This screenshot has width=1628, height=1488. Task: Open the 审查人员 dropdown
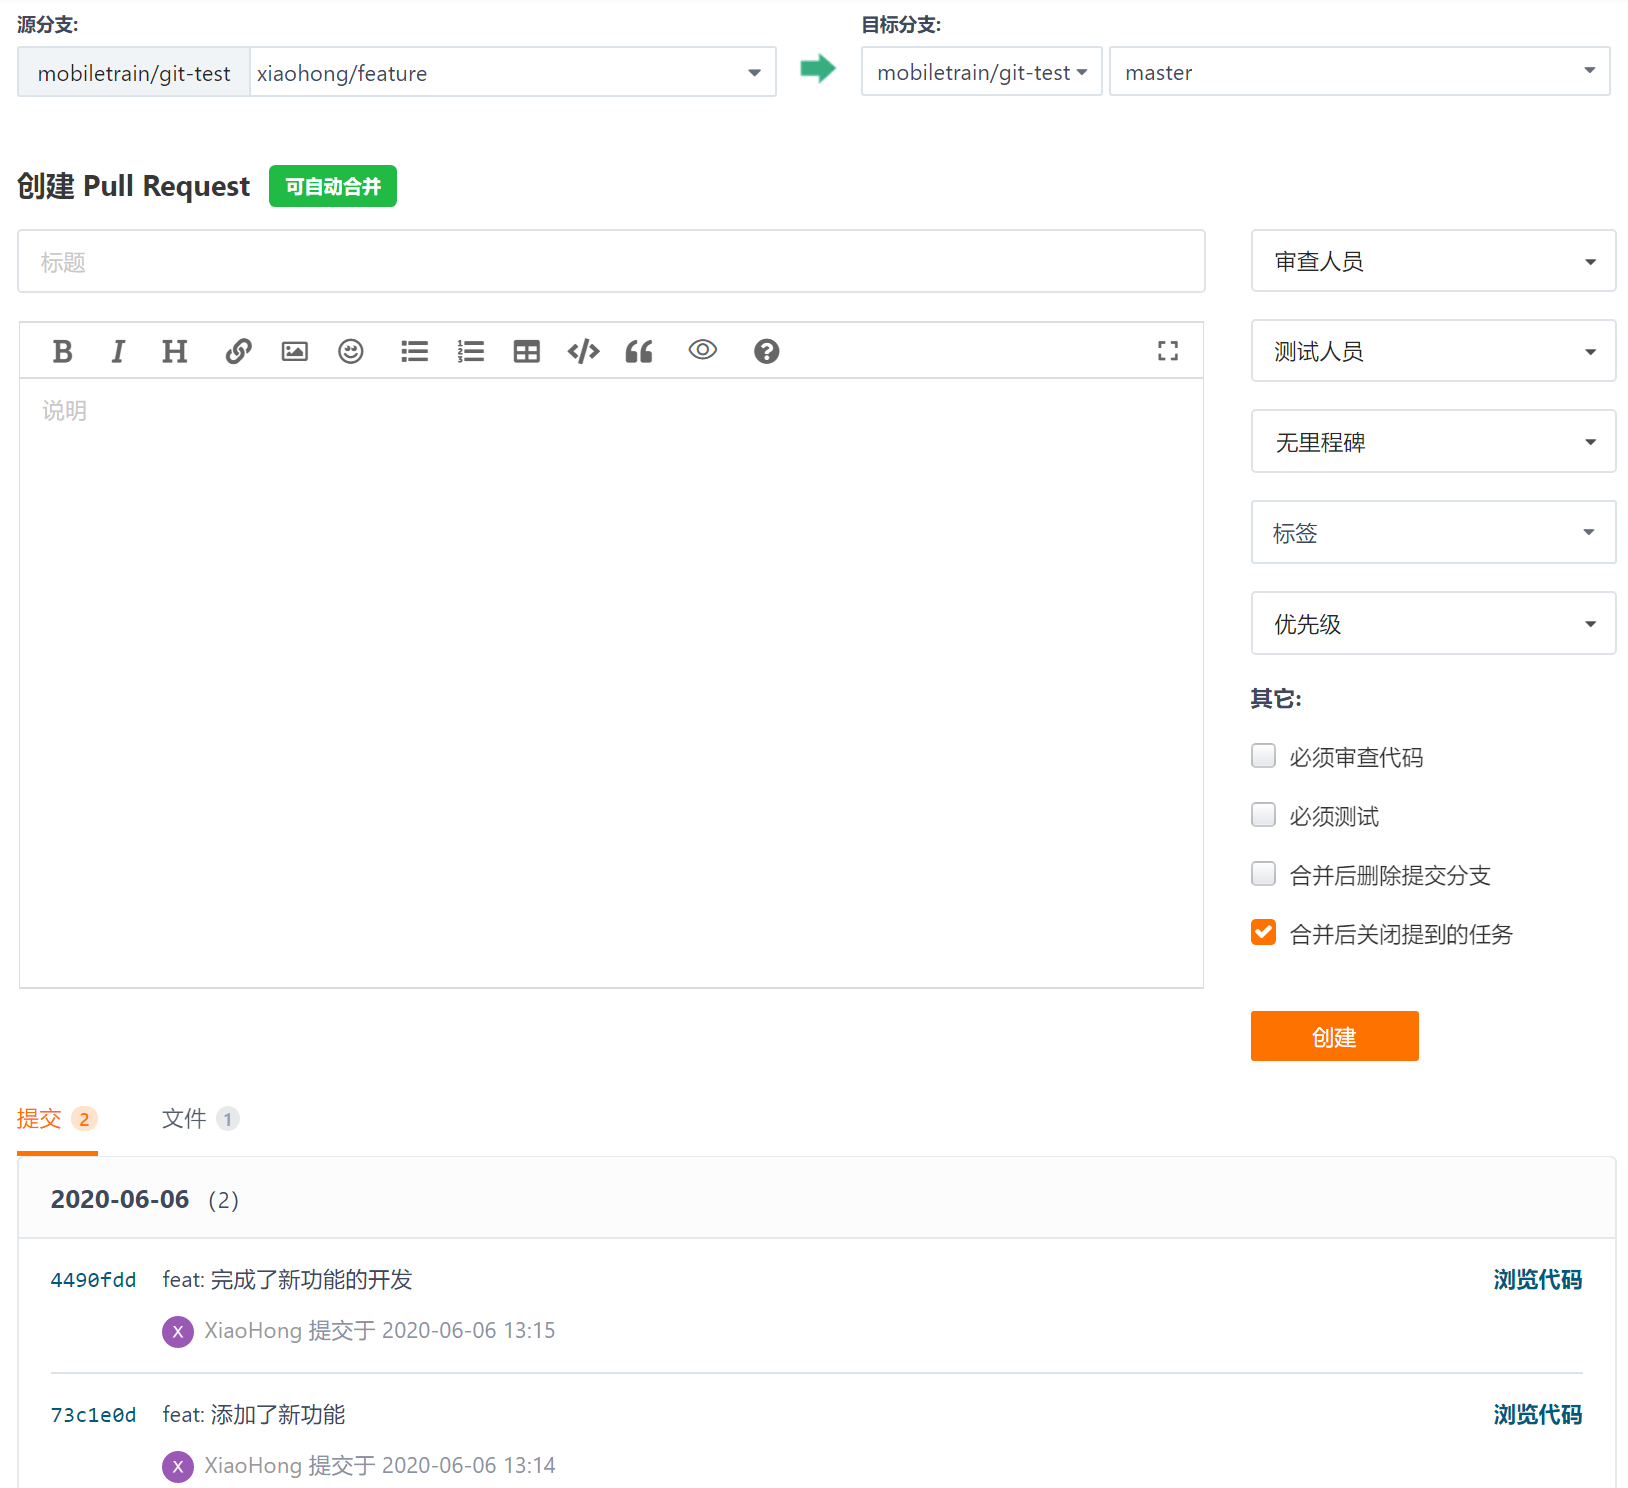tap(1432, 261)
